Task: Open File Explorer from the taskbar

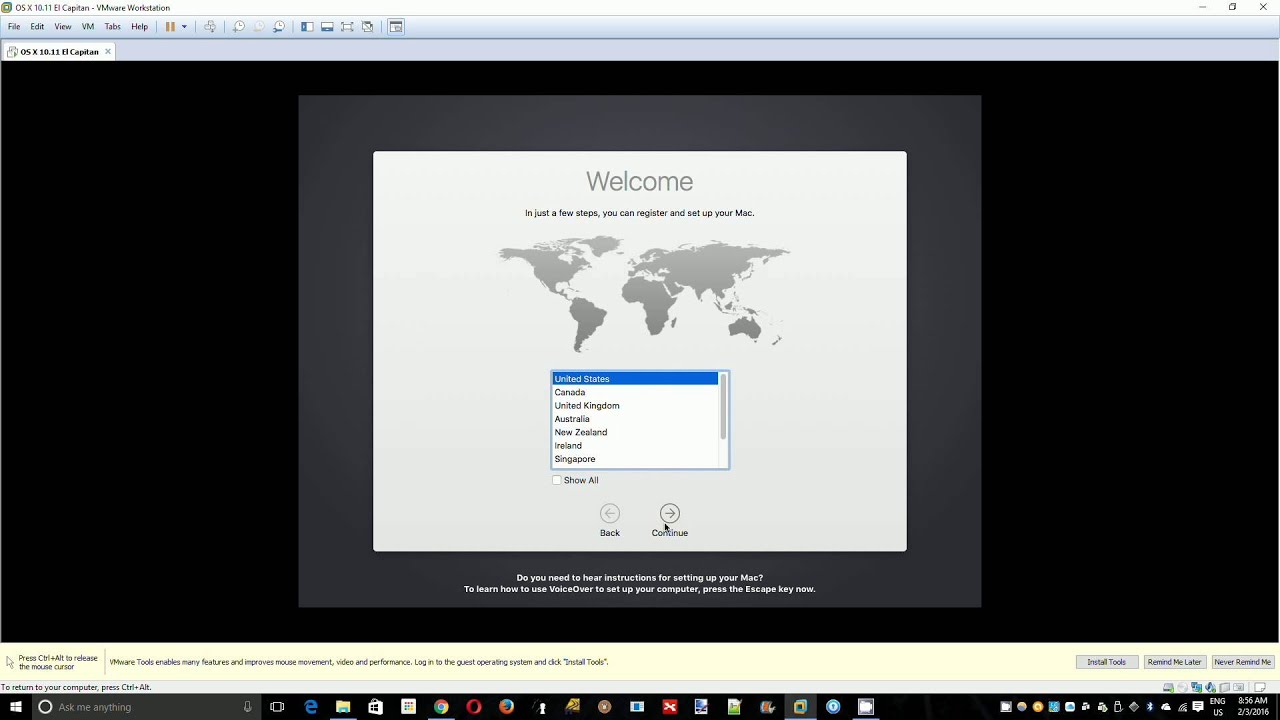Action: 343,707
